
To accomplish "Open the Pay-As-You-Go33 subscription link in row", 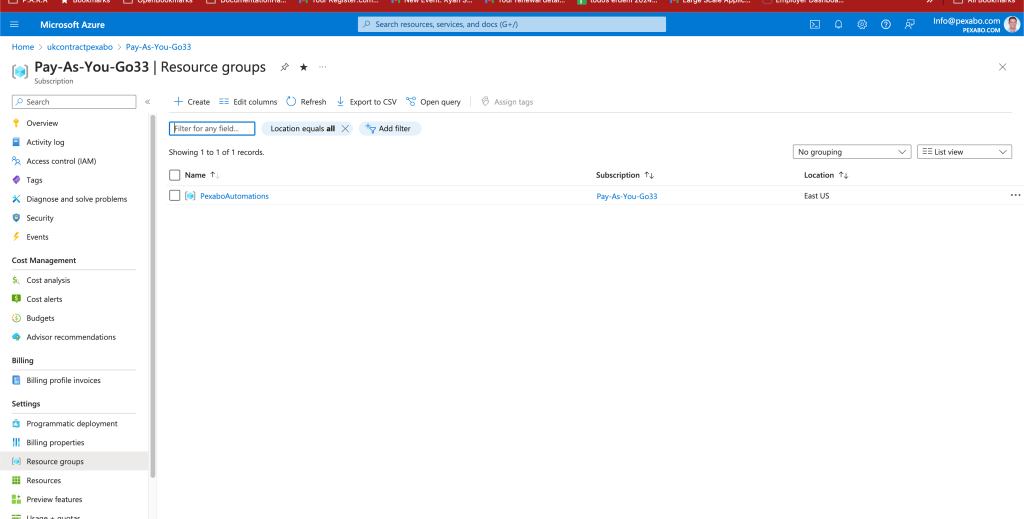I will coord(627,196).
